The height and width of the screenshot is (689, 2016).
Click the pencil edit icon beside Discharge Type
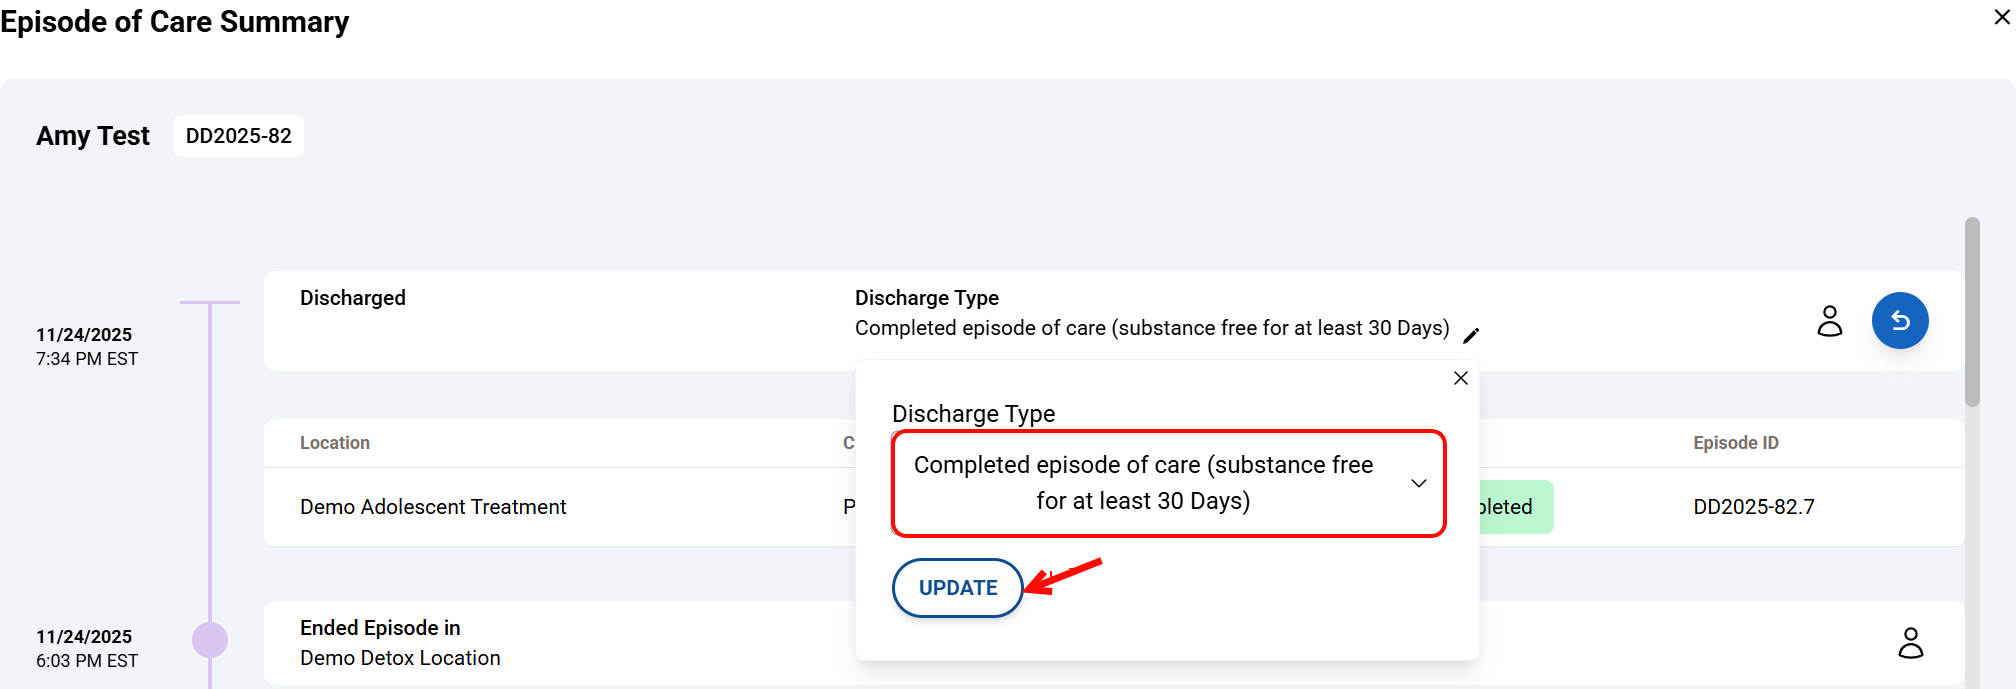click(x=1470, y=336)
